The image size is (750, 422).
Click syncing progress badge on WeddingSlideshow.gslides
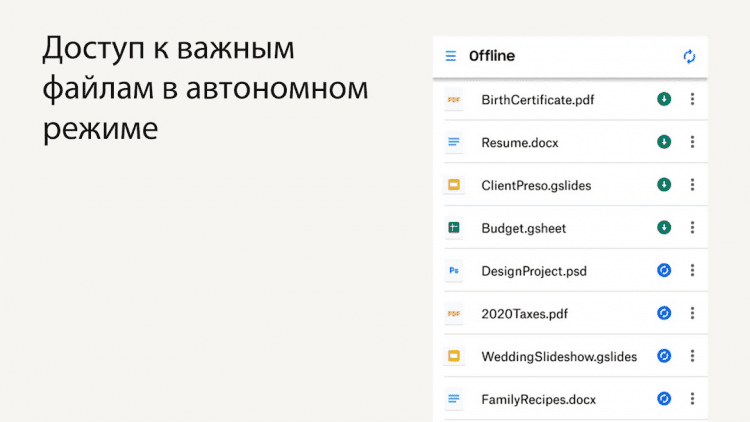[x=663, y=356]
